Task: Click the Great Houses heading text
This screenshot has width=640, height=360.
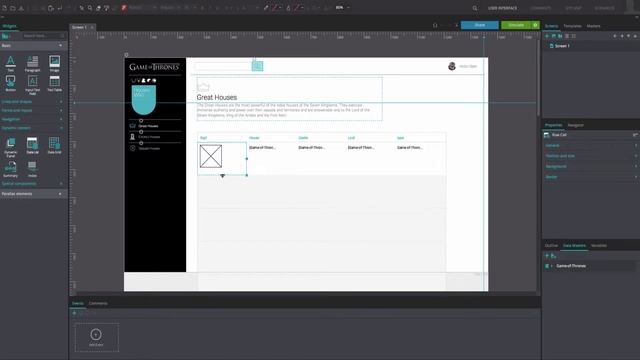Action: point(217,98)
